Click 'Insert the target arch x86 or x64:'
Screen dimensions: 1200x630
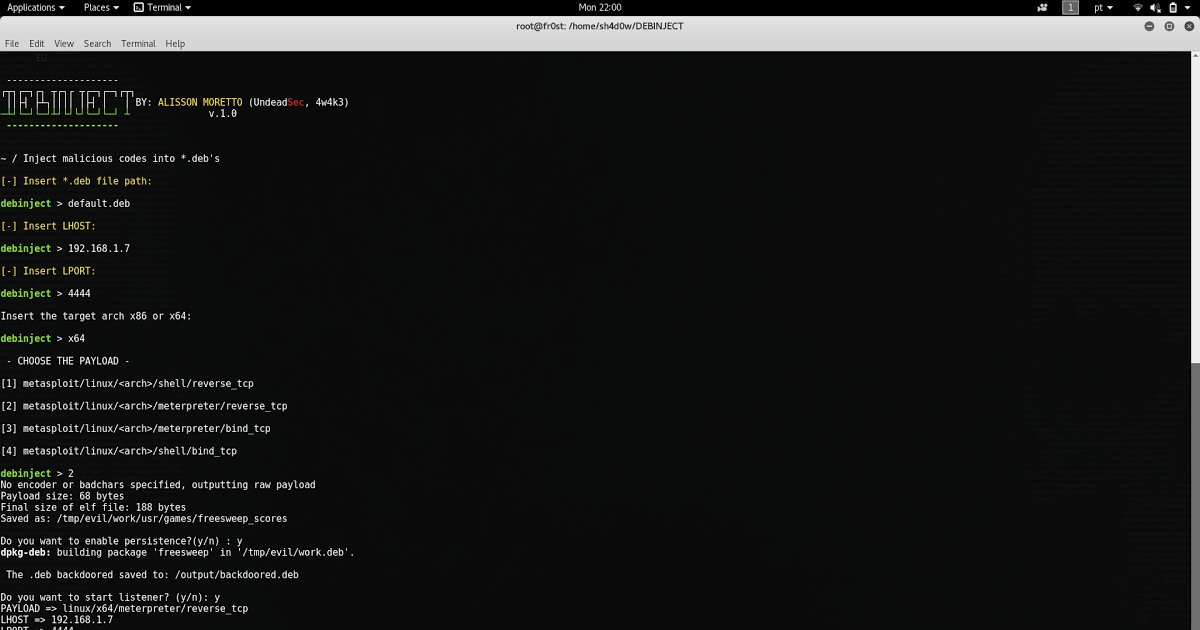point(96,316)
